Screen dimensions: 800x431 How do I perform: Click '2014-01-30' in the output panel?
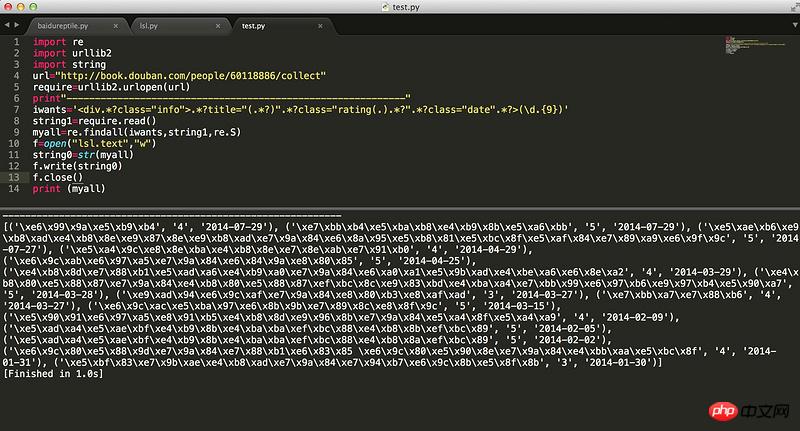tap(618, 362)
